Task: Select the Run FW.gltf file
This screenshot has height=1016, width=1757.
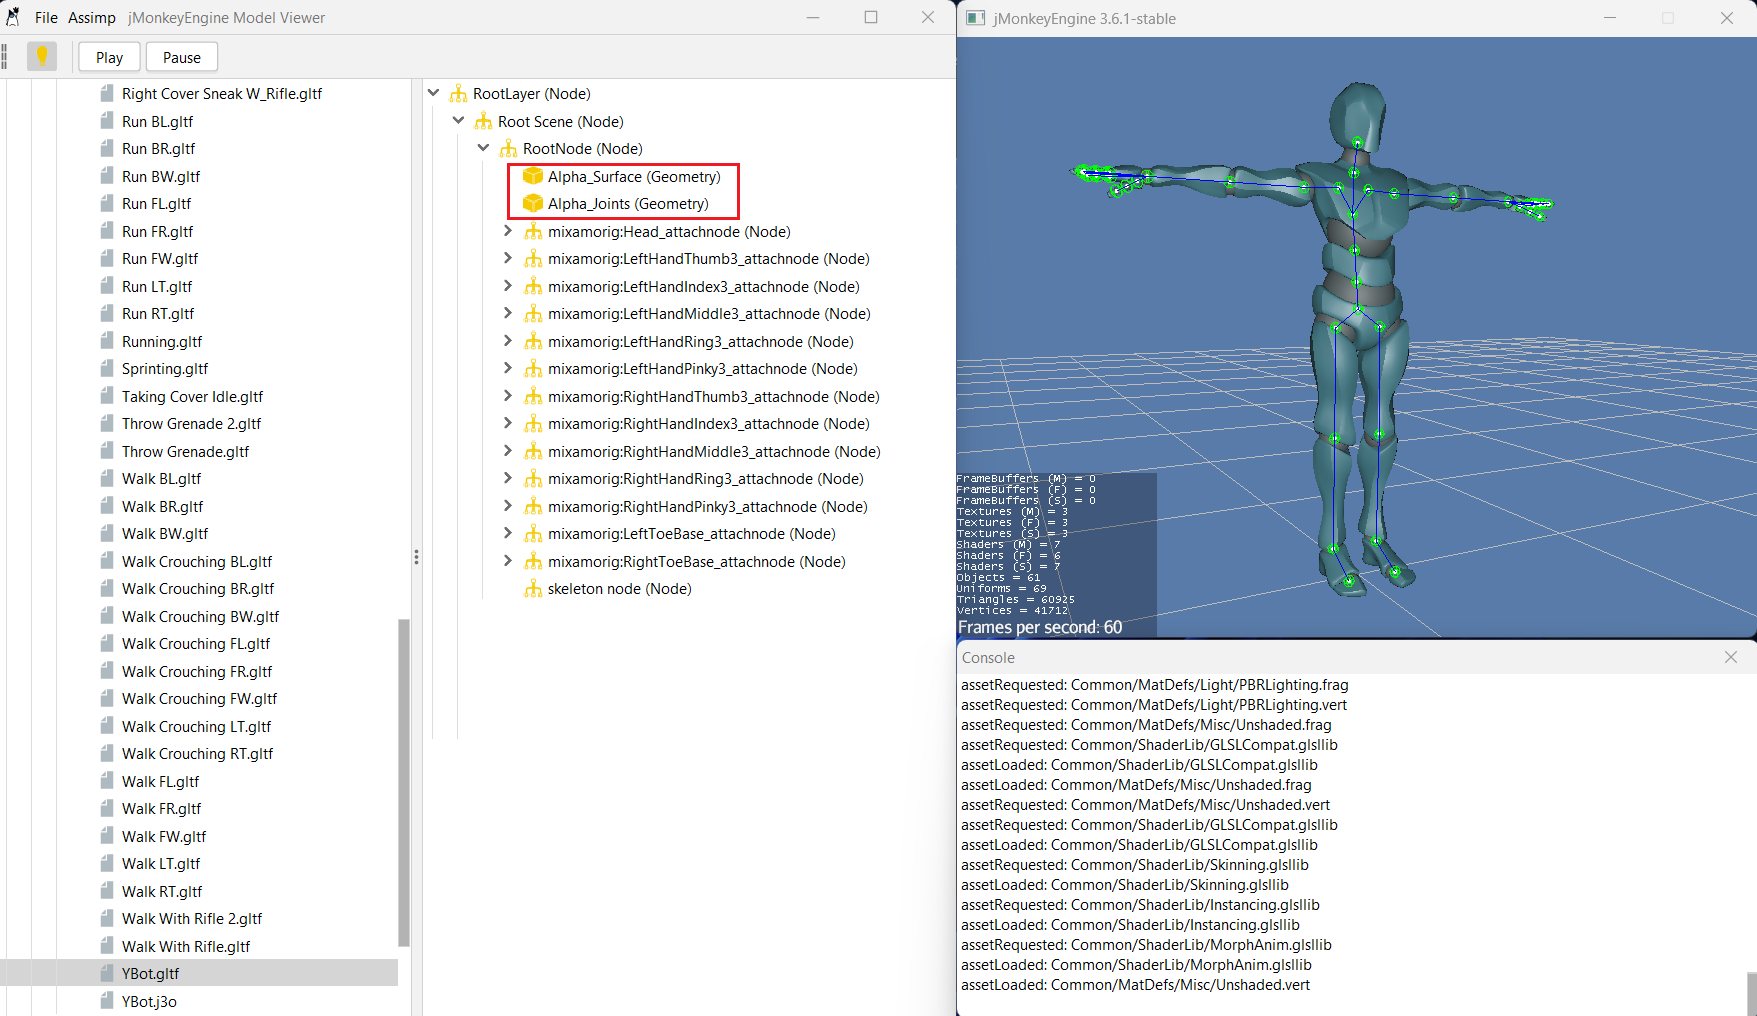Action: pyautogui.click(x=160, y=258)
